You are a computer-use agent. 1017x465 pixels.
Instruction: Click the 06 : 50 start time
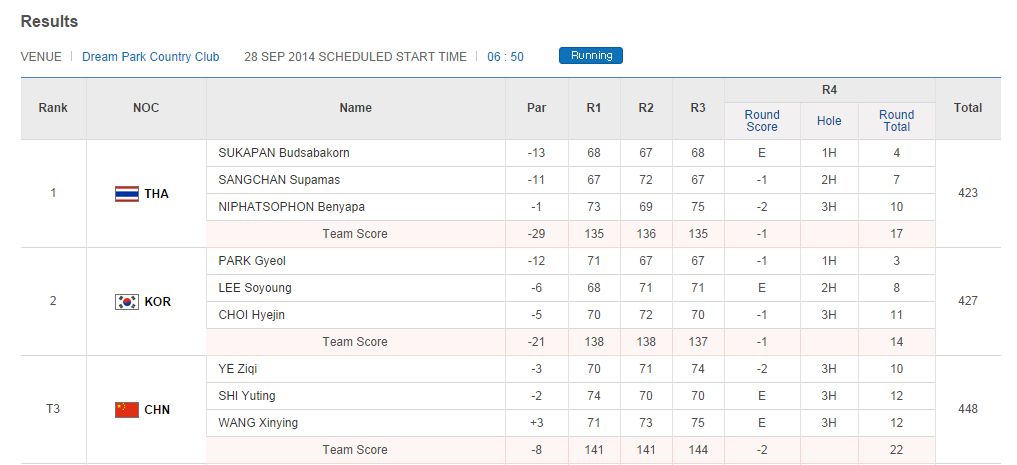click(x=505, y=57)
